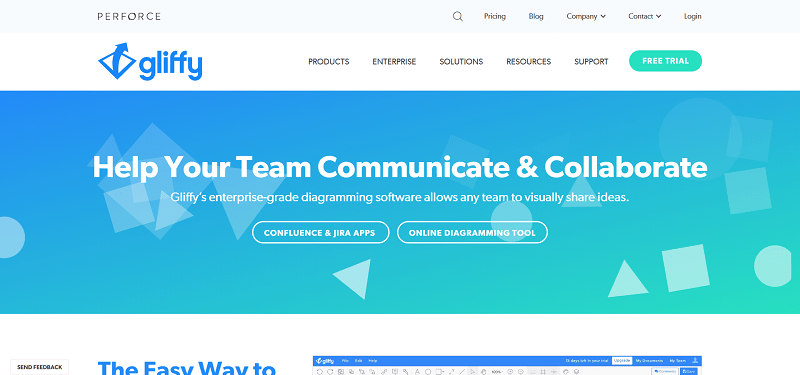The height and width of the screenshot is (375, 800).
Task: Click the zoom in icon in the editor screenshot
Action: tap(510, 372)
